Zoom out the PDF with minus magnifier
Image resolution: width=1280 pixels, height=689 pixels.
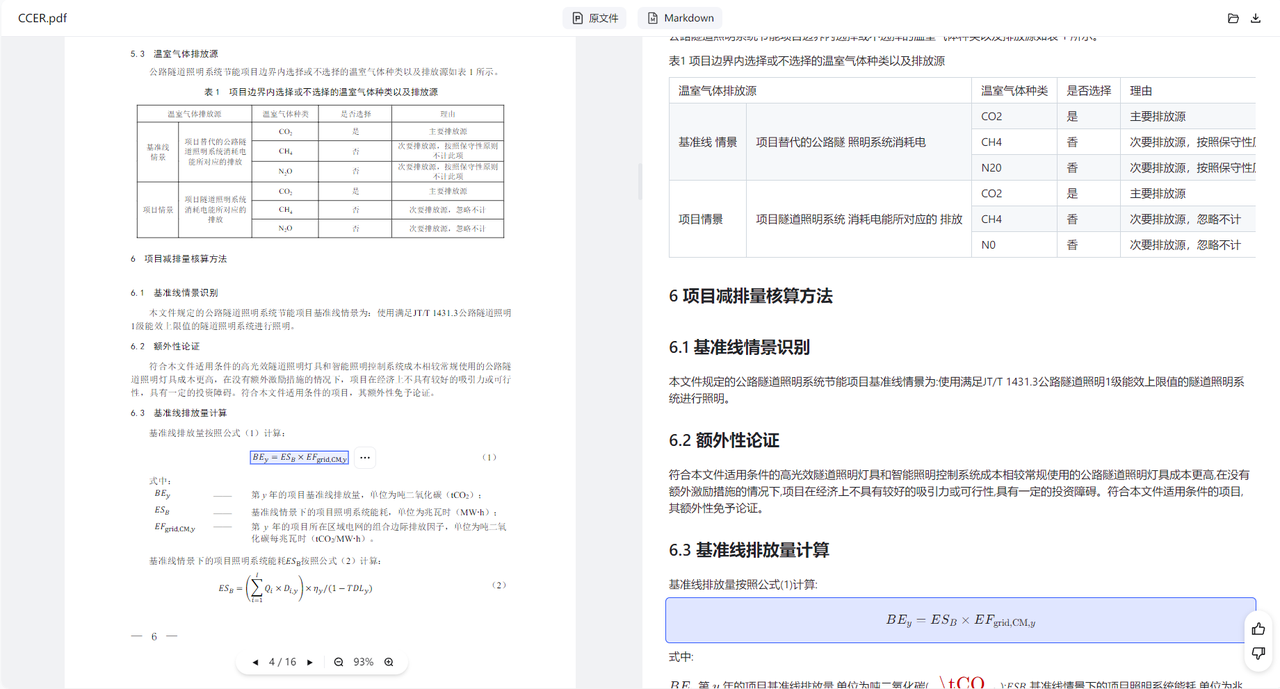tap(339, 662)
